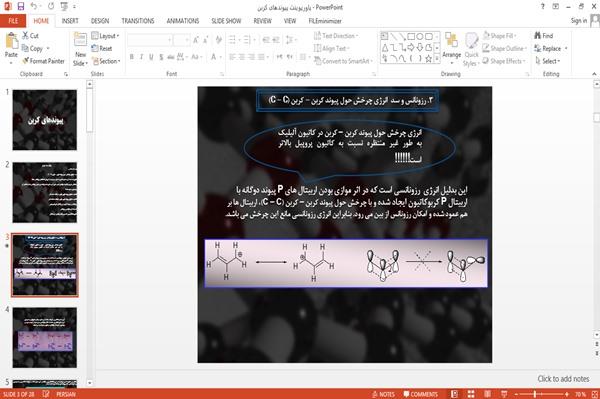The image size is (600, 399).
Task: Click PERSIAN language indicator in status bar
Action: (66, 394)
